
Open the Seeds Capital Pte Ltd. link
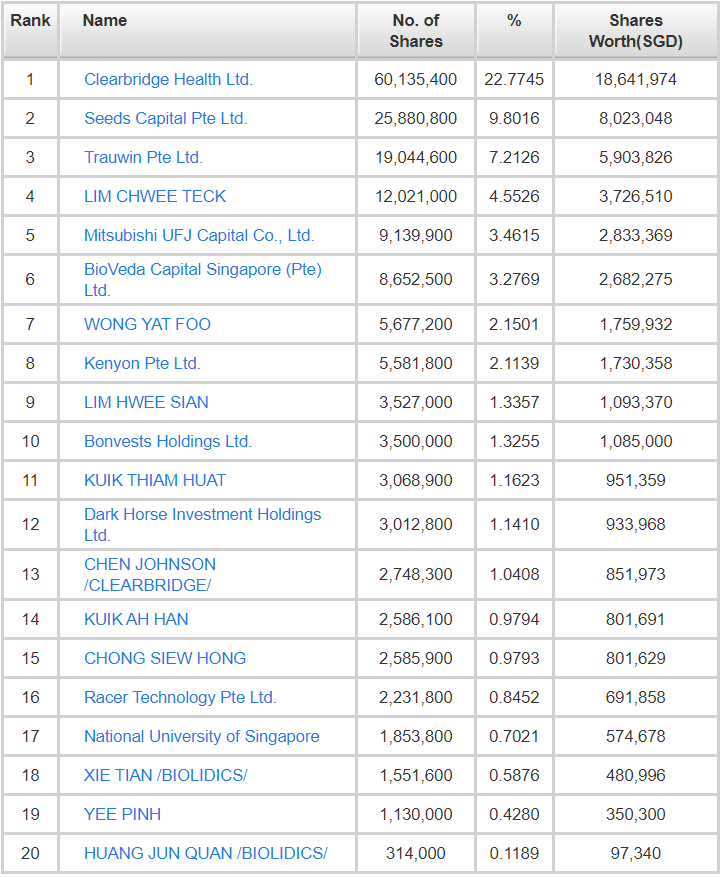click(166, 119)
